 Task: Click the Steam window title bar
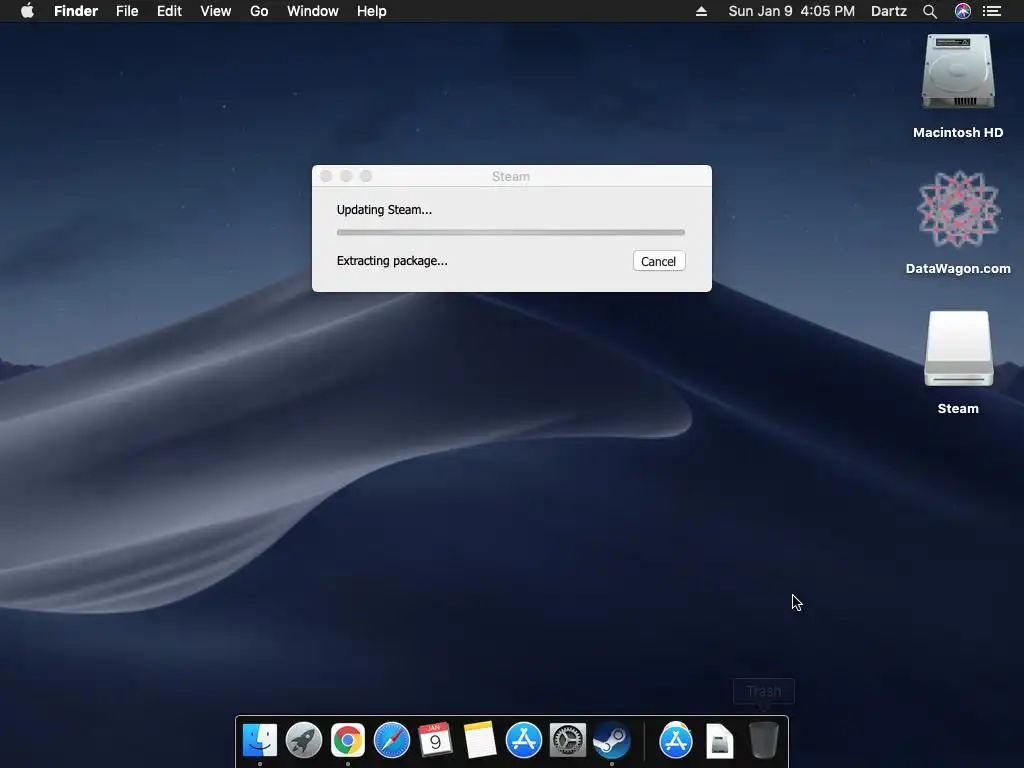pyautogui.click(x=511, y=176)
